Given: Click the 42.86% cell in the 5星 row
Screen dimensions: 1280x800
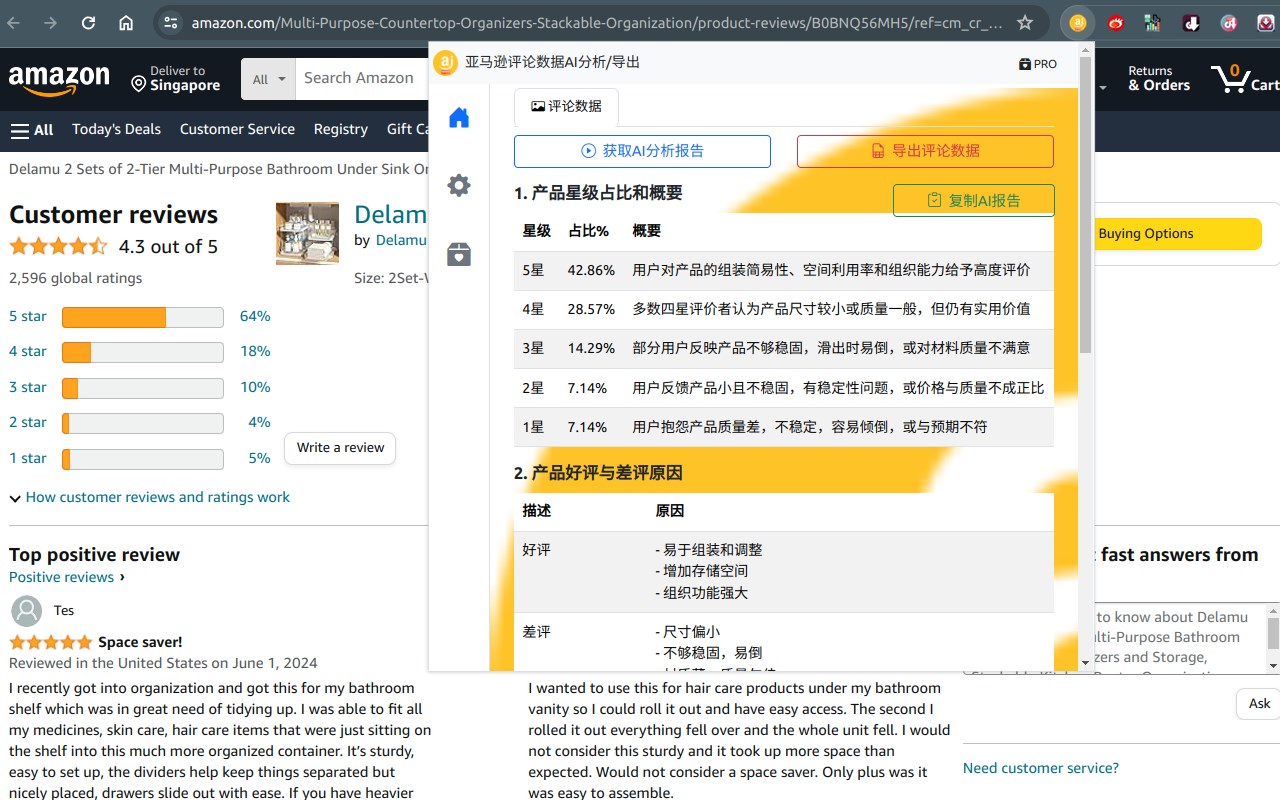Looking at the screenshot, I should click(x=591, y=270).
